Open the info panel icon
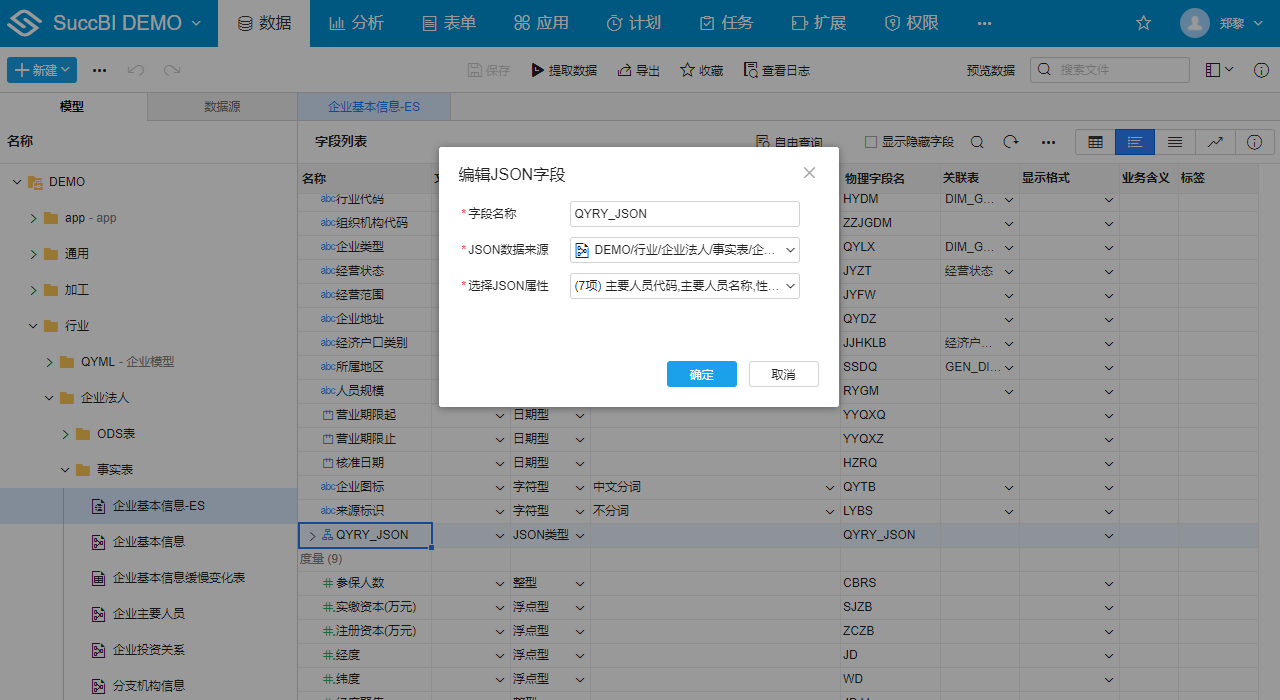 [x=1255, y=142]
